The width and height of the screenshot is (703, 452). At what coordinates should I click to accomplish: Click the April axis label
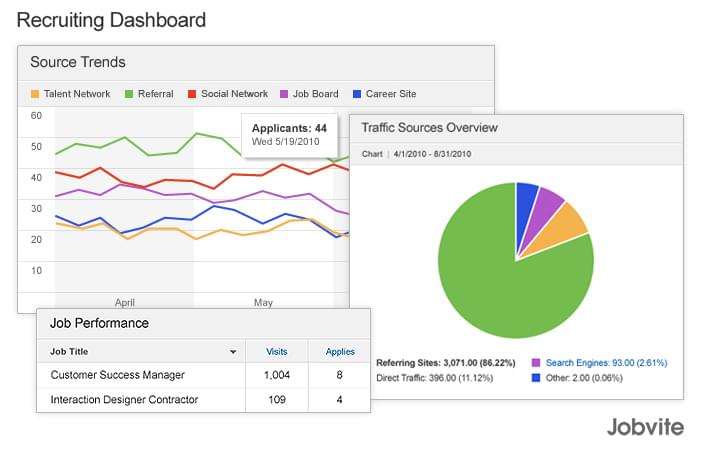tap(125, 303)
